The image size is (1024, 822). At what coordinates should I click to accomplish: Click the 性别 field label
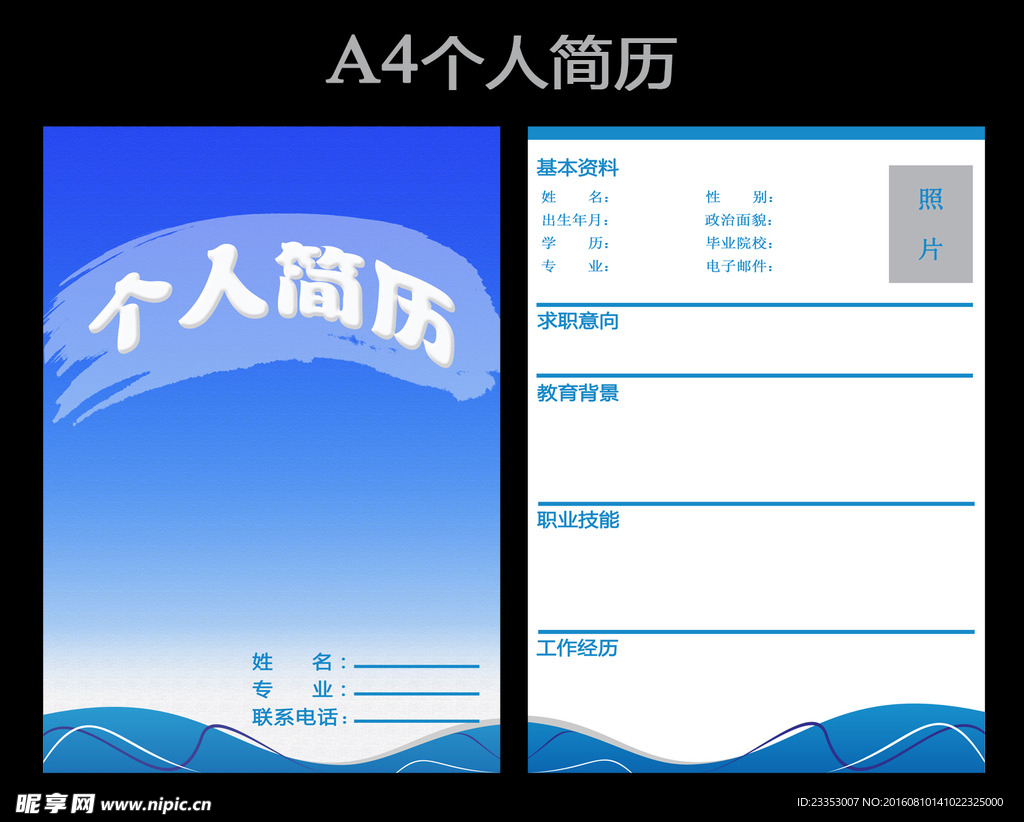[x=739, y=198]
